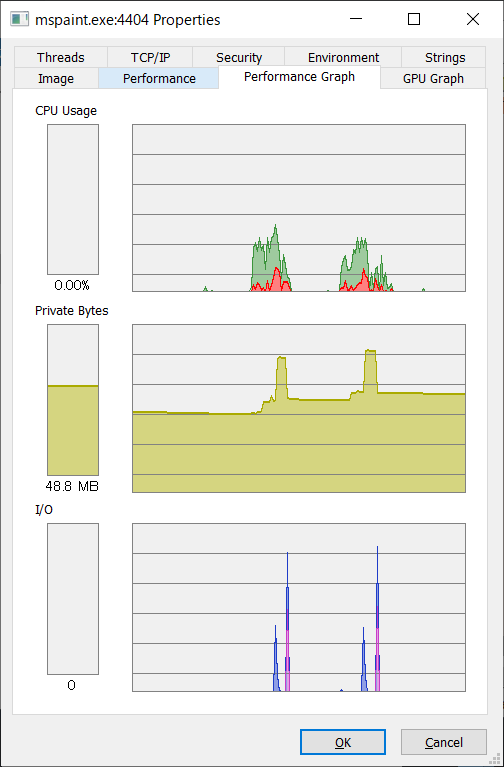504x767 pixels.
Task: Click the Cancel button
Action: pyautogui.click(x=444, y=742)
